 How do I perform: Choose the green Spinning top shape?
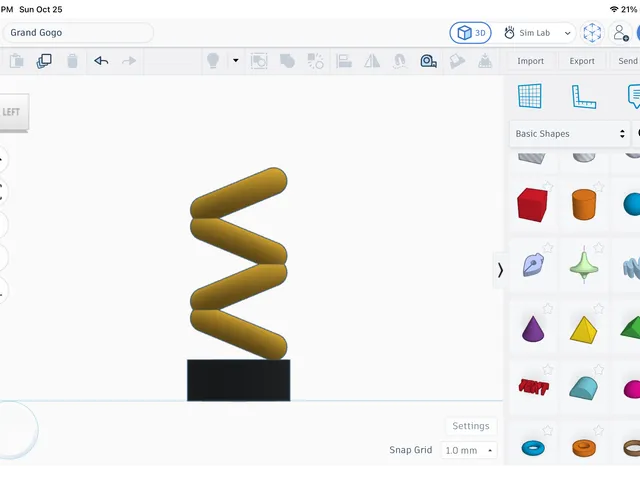pos(584,267)
